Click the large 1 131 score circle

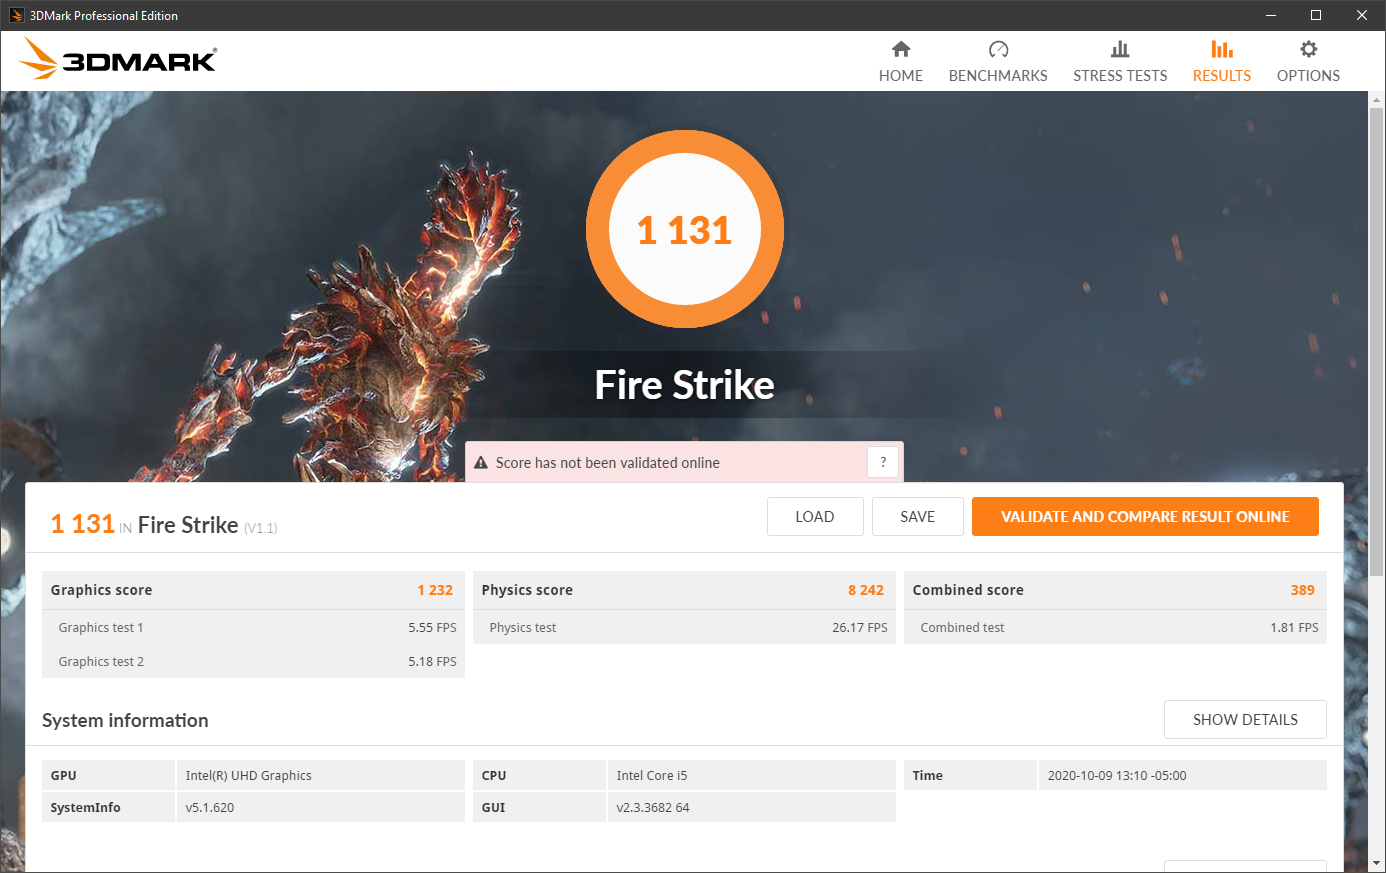pos(685,230)
